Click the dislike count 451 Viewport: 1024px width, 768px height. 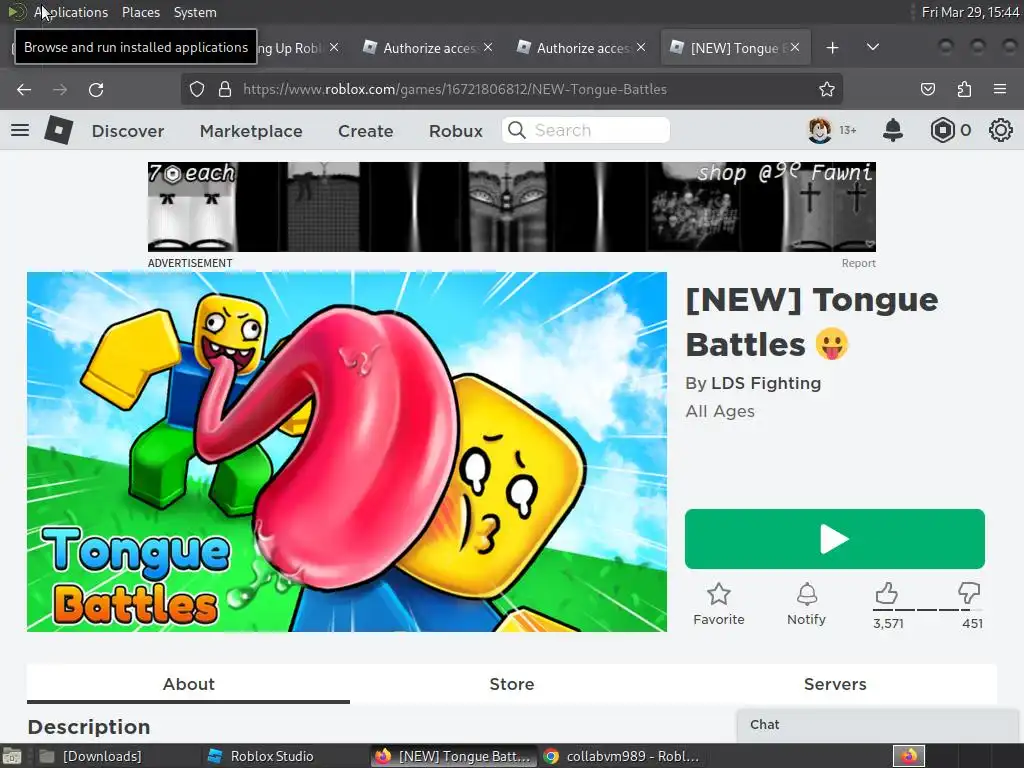click(x=972, y=623)
